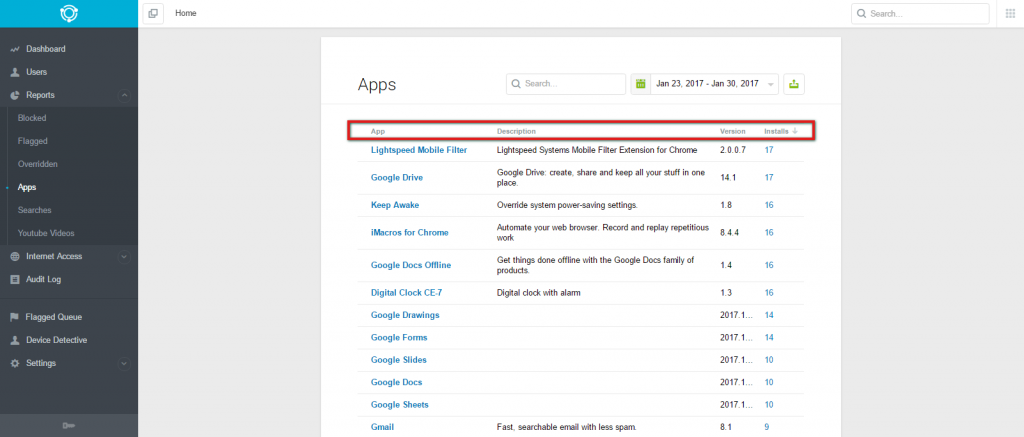Collapse the Reports section chevron

(124, 95)
